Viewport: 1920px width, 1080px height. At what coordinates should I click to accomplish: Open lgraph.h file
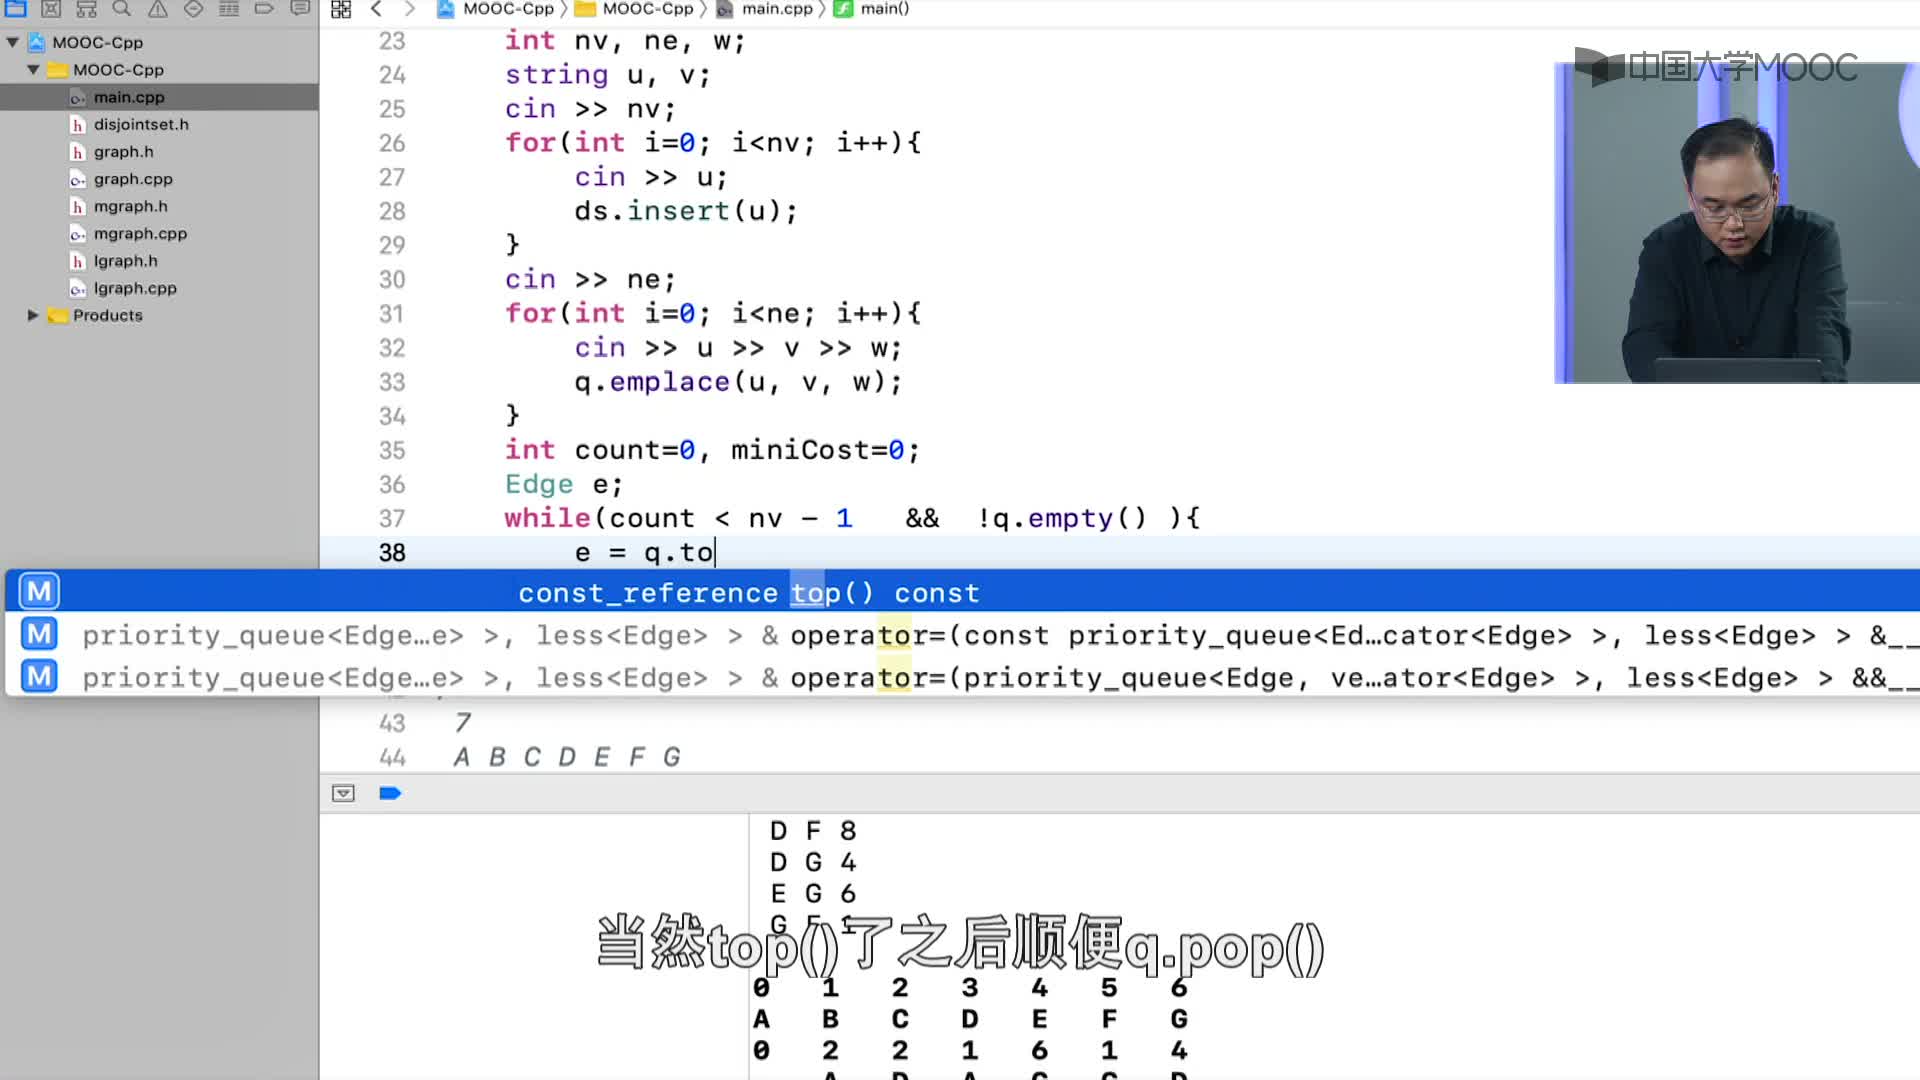[125, 261]
